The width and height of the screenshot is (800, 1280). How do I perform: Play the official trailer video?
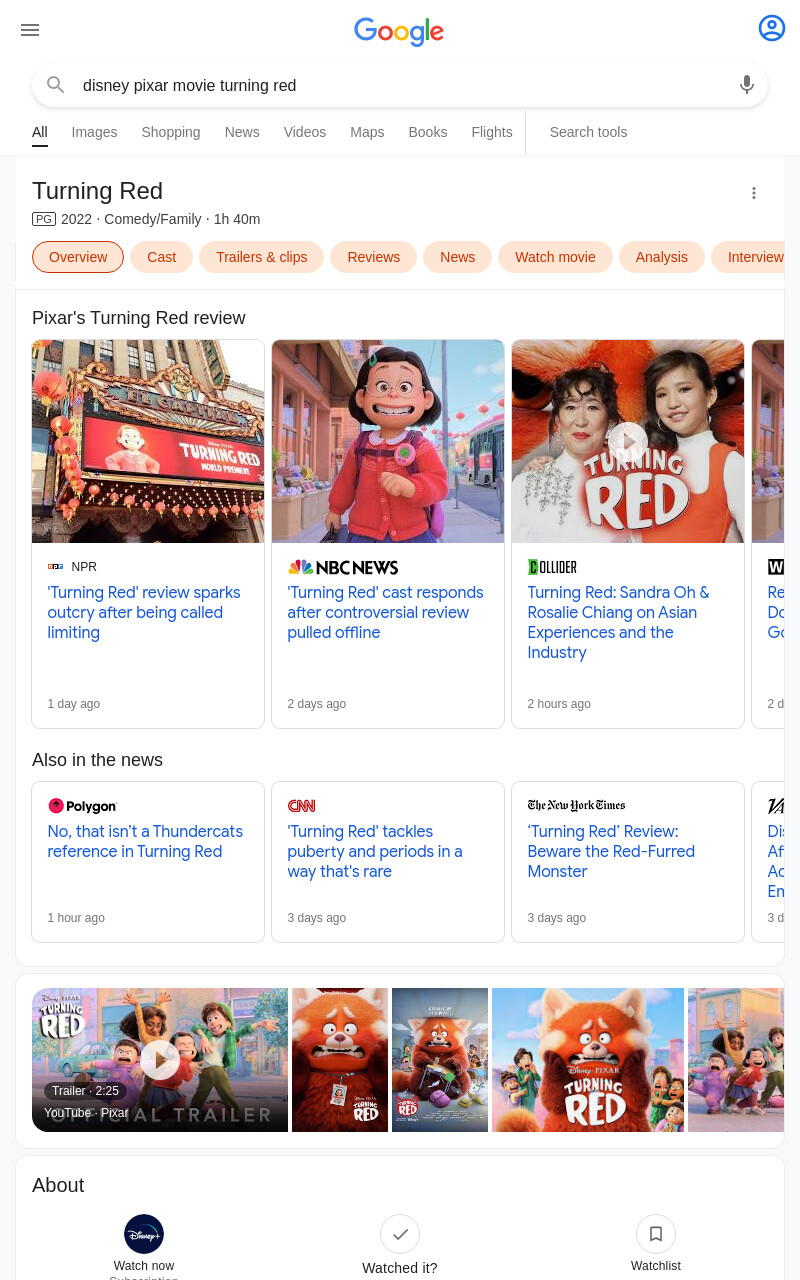coord(160,1059)
